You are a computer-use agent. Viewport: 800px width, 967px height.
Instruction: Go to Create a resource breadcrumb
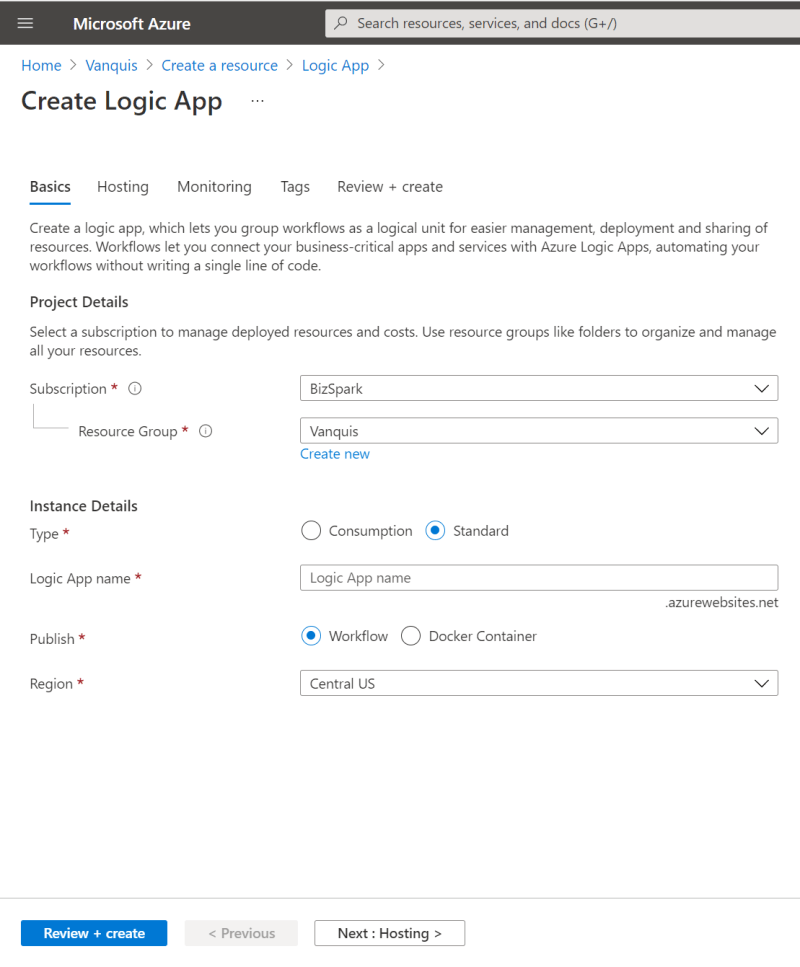click(220, 65)
